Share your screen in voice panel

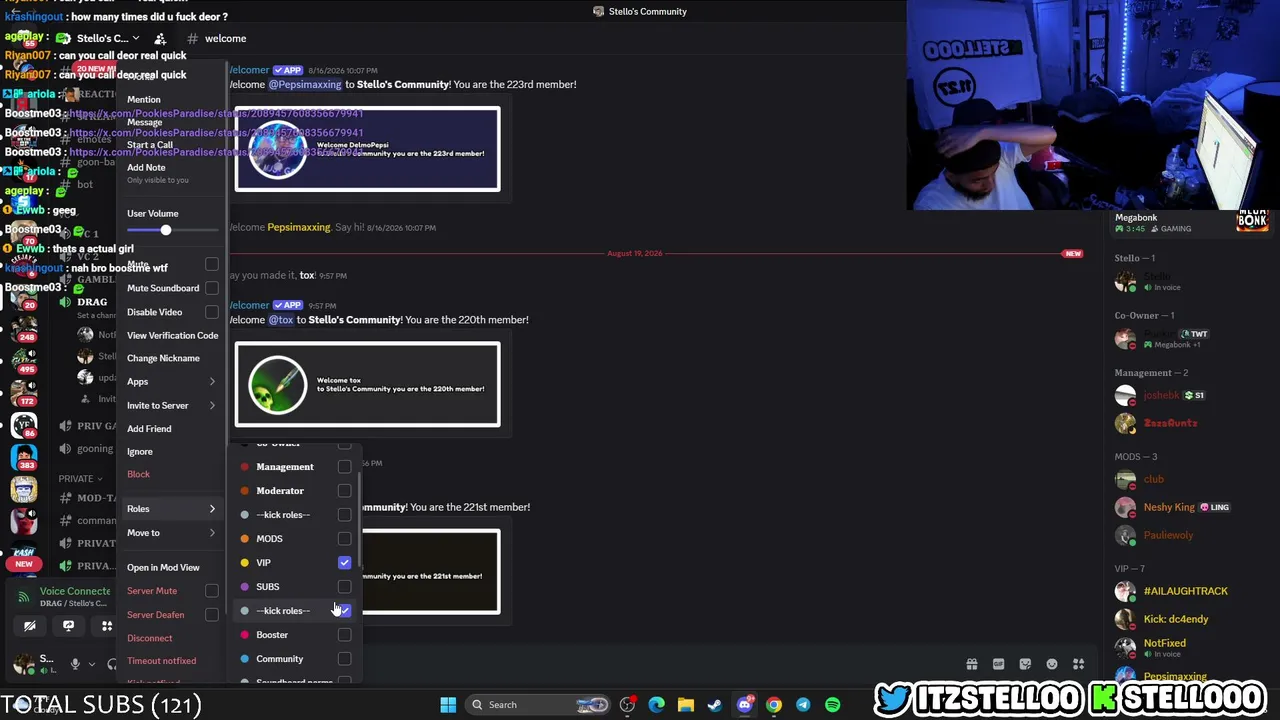(68, 626)
